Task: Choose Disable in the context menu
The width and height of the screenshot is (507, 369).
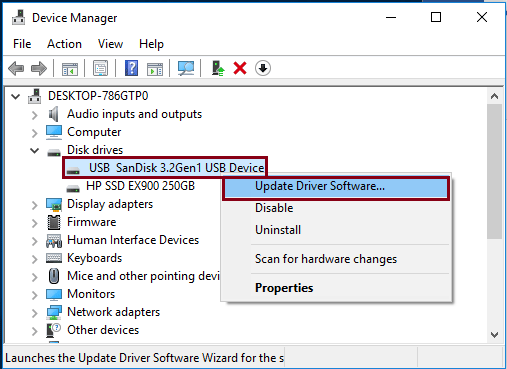Action: 336,208
